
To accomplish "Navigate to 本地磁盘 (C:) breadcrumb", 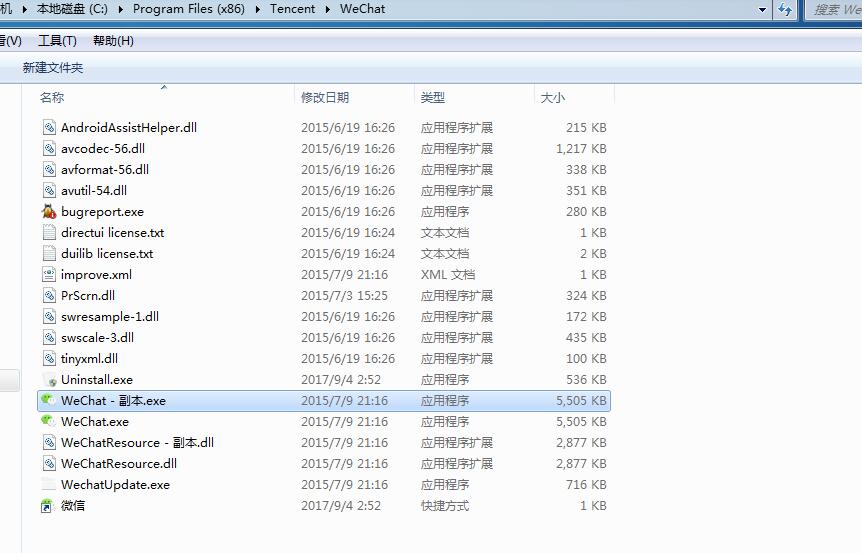I will click(72, 9).
